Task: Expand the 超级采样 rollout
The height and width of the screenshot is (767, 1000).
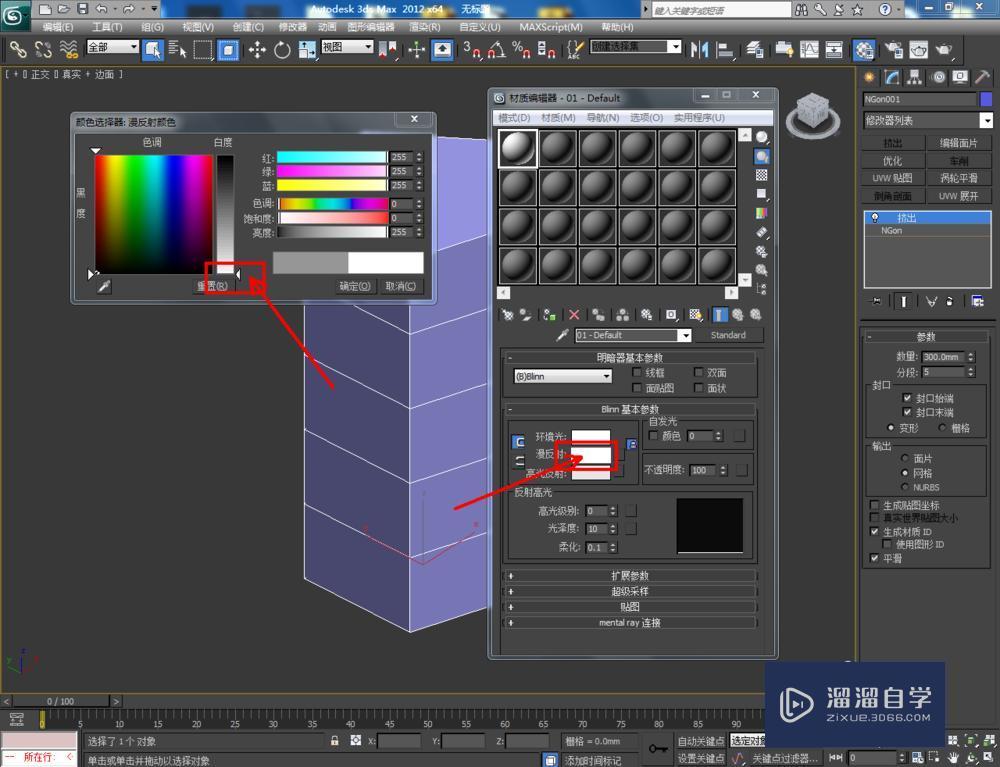Action: coord(630,592)
